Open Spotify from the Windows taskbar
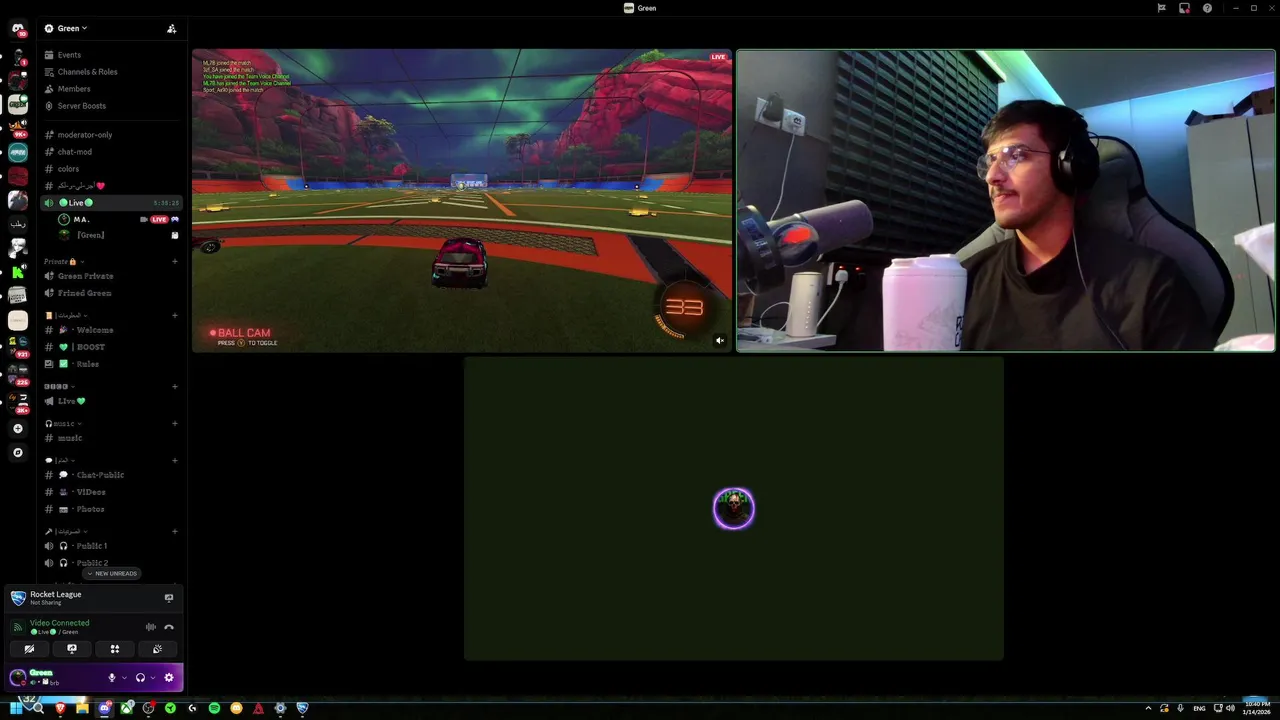Viewport: 1280px width, 720px height. [214, 708]
